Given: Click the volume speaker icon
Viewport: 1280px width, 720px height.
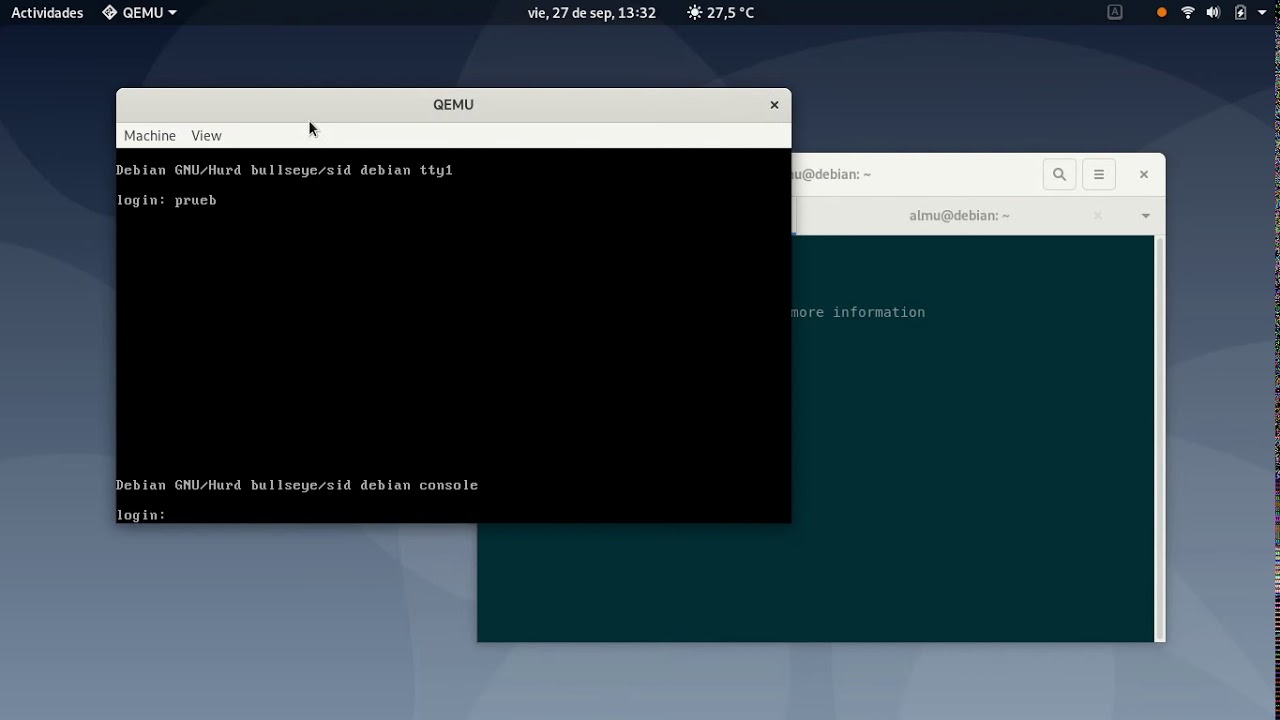Looking at the screenshot, I should 1213,13.
